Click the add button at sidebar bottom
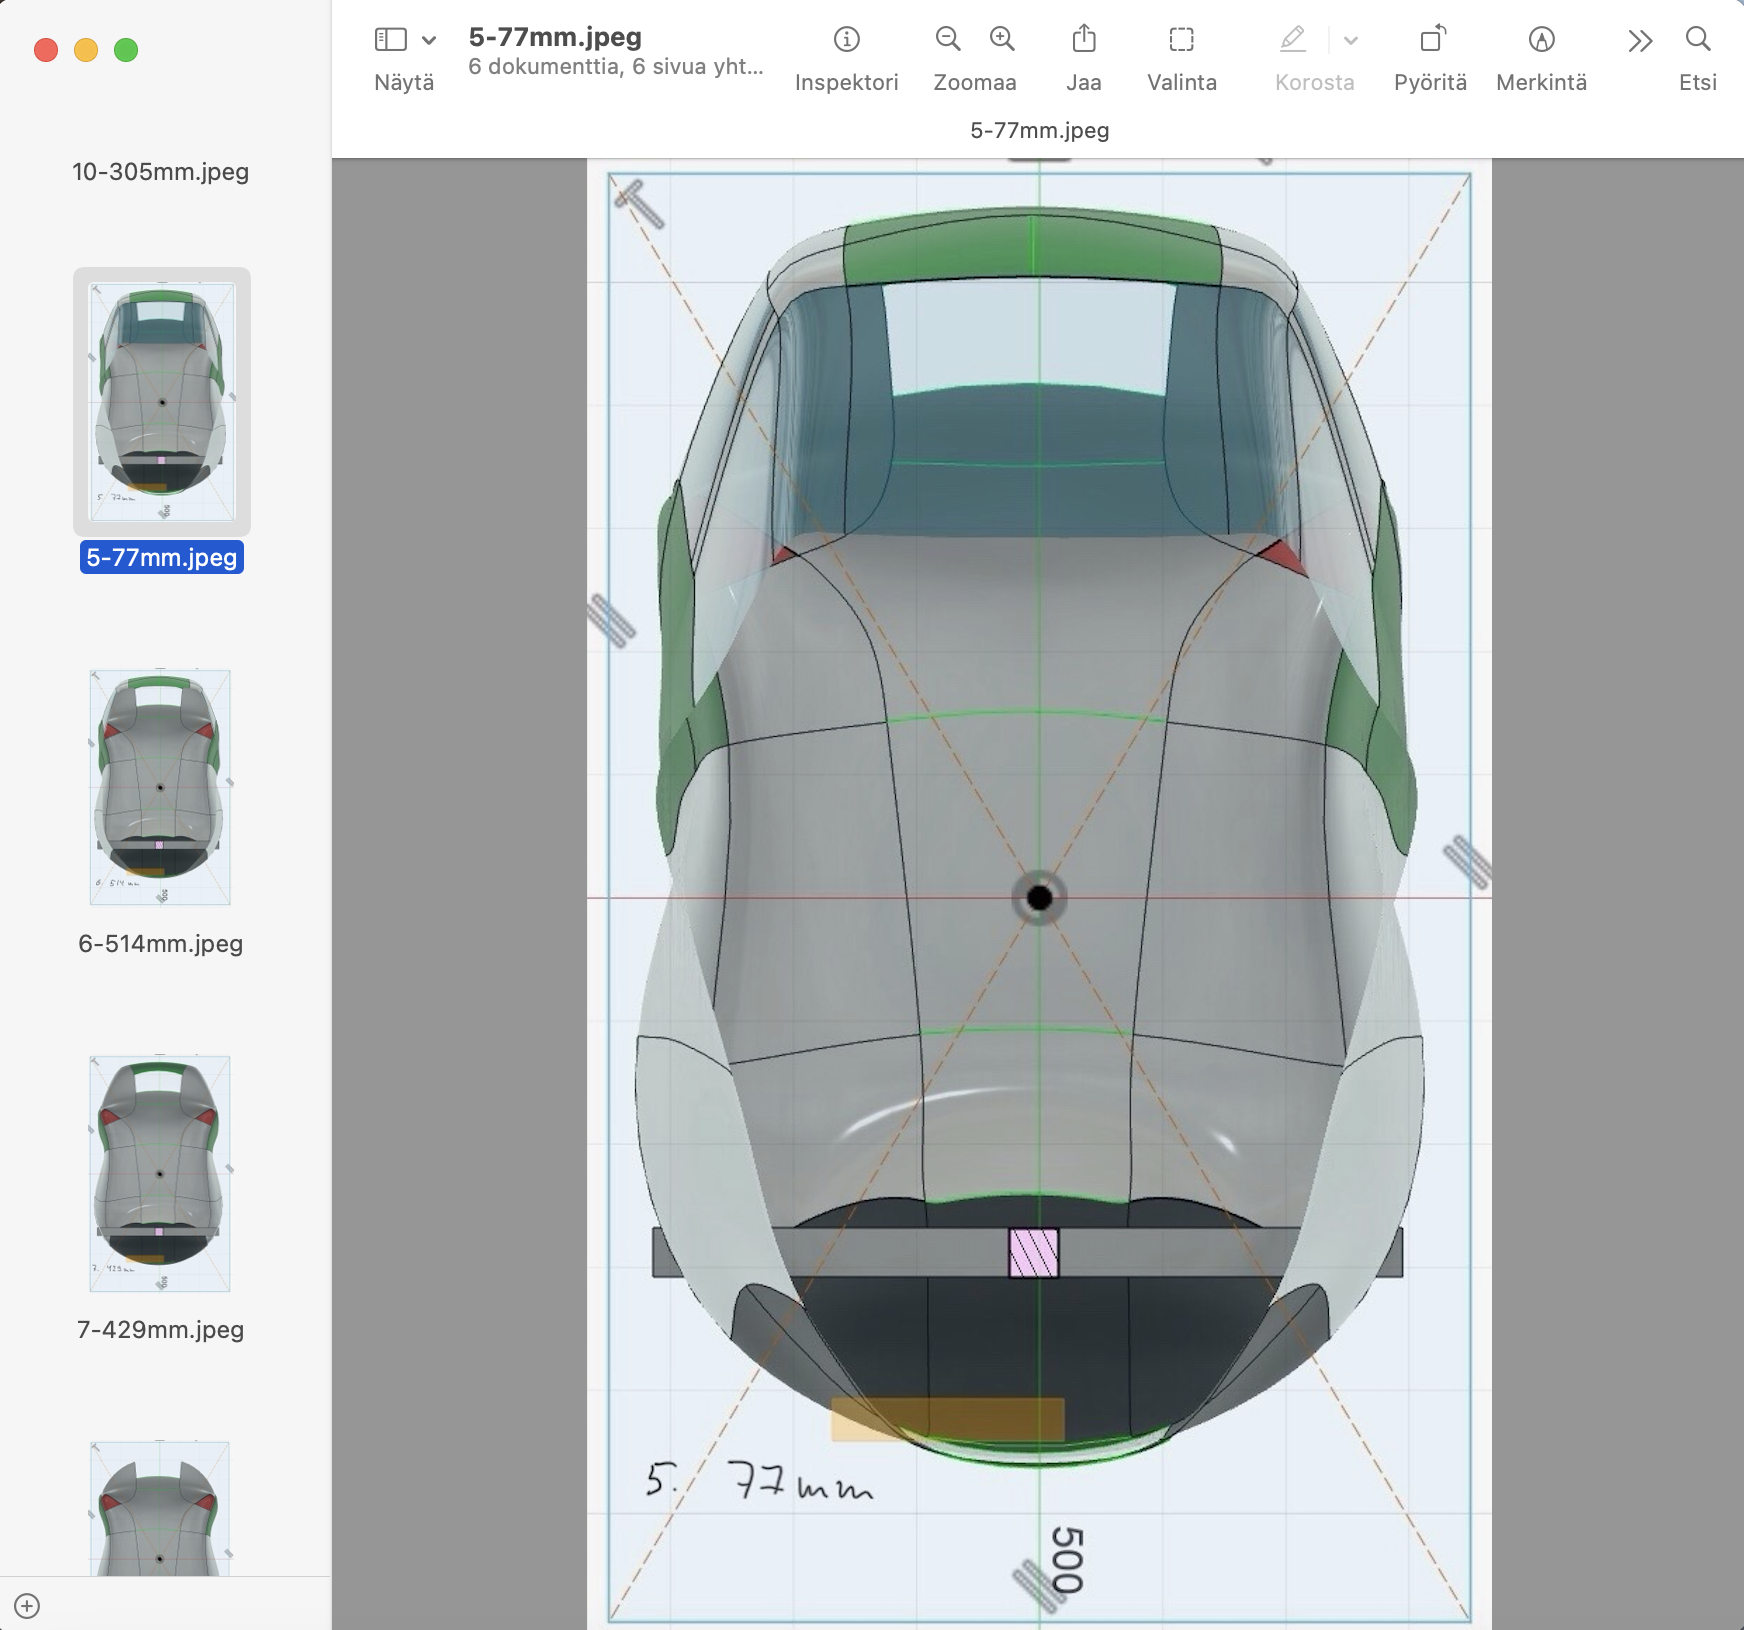Image resolution: width=1744 pixels, height=1630 pixels. (x=27, y=1606)
